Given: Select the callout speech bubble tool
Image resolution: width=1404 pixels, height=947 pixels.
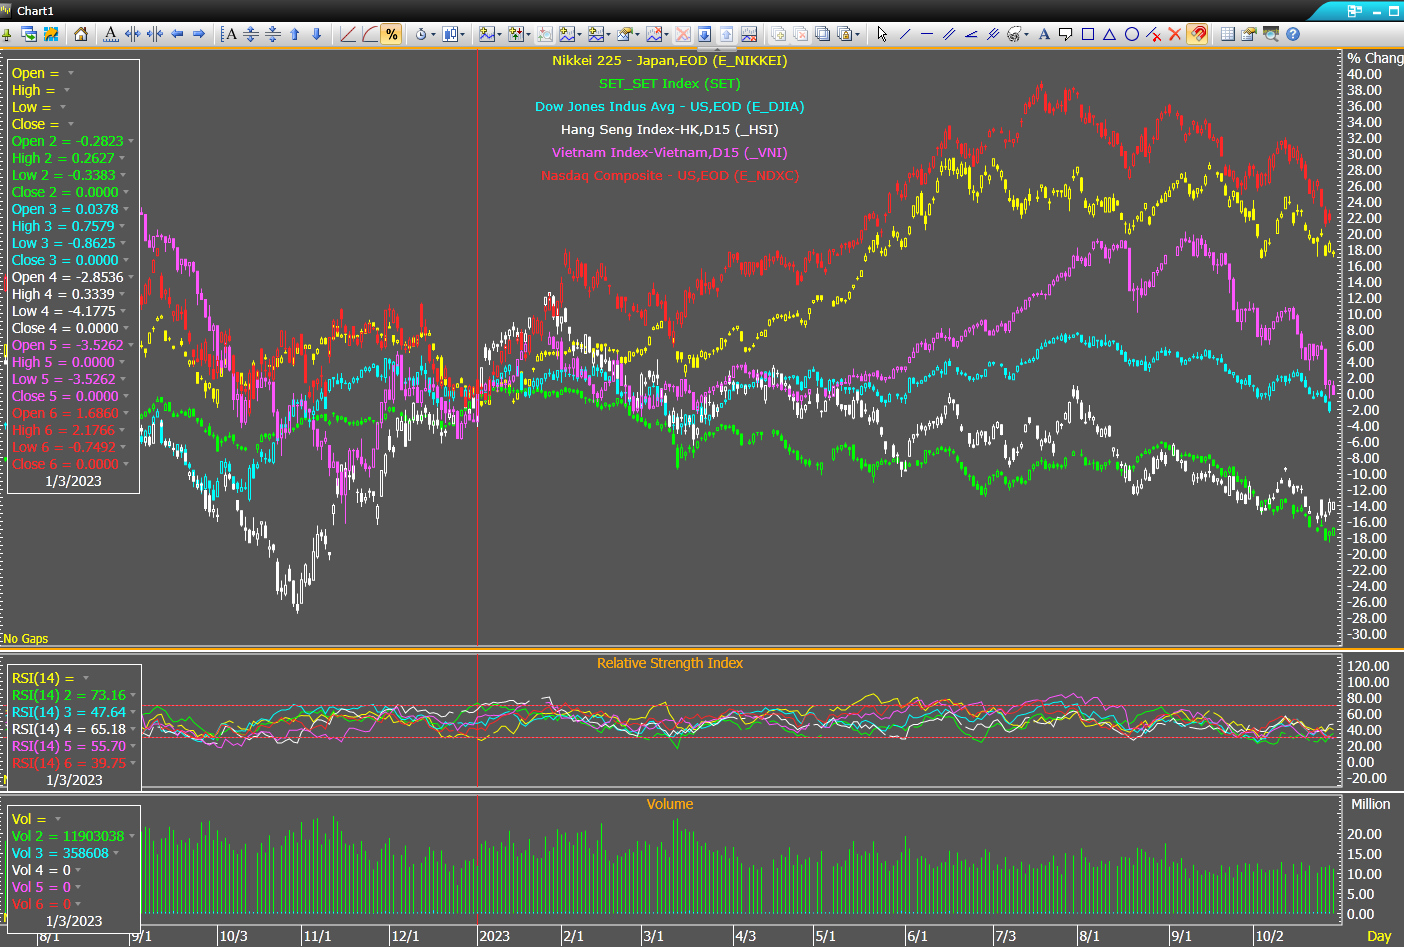Looking at the screenshot, I should pyautogui.click(x=1066, y=34).
